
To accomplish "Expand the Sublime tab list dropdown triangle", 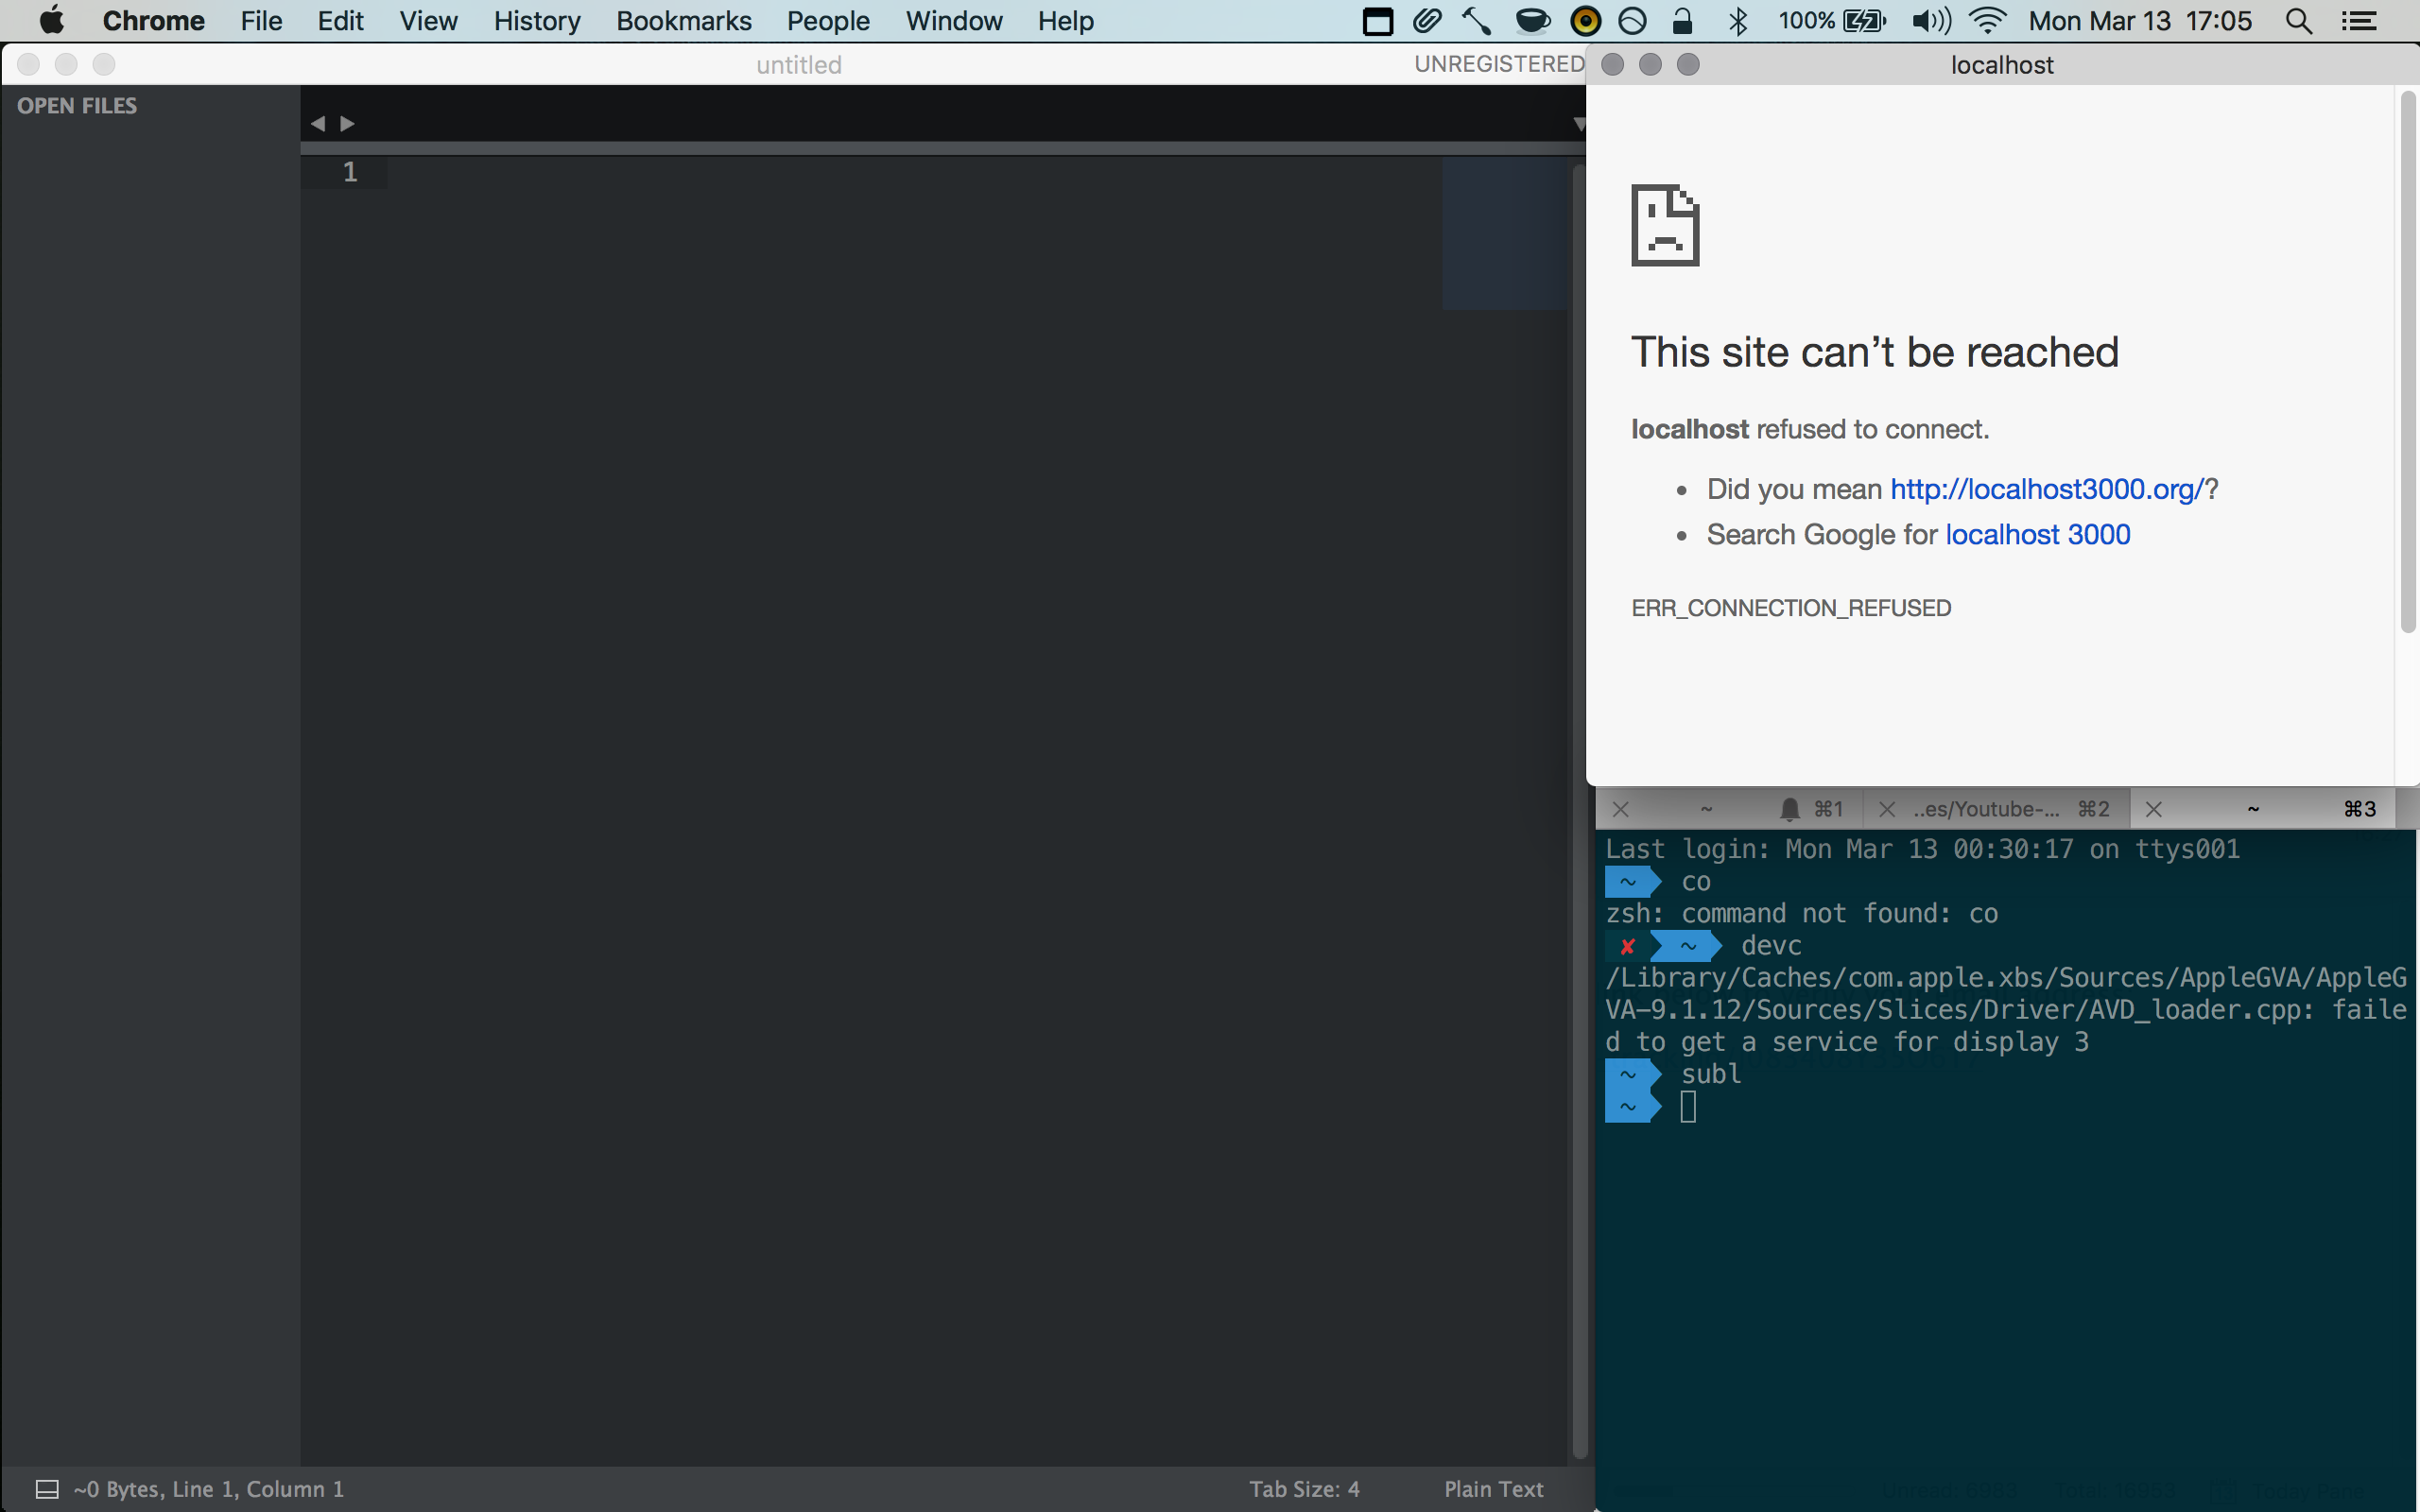I will [1578, 124].
